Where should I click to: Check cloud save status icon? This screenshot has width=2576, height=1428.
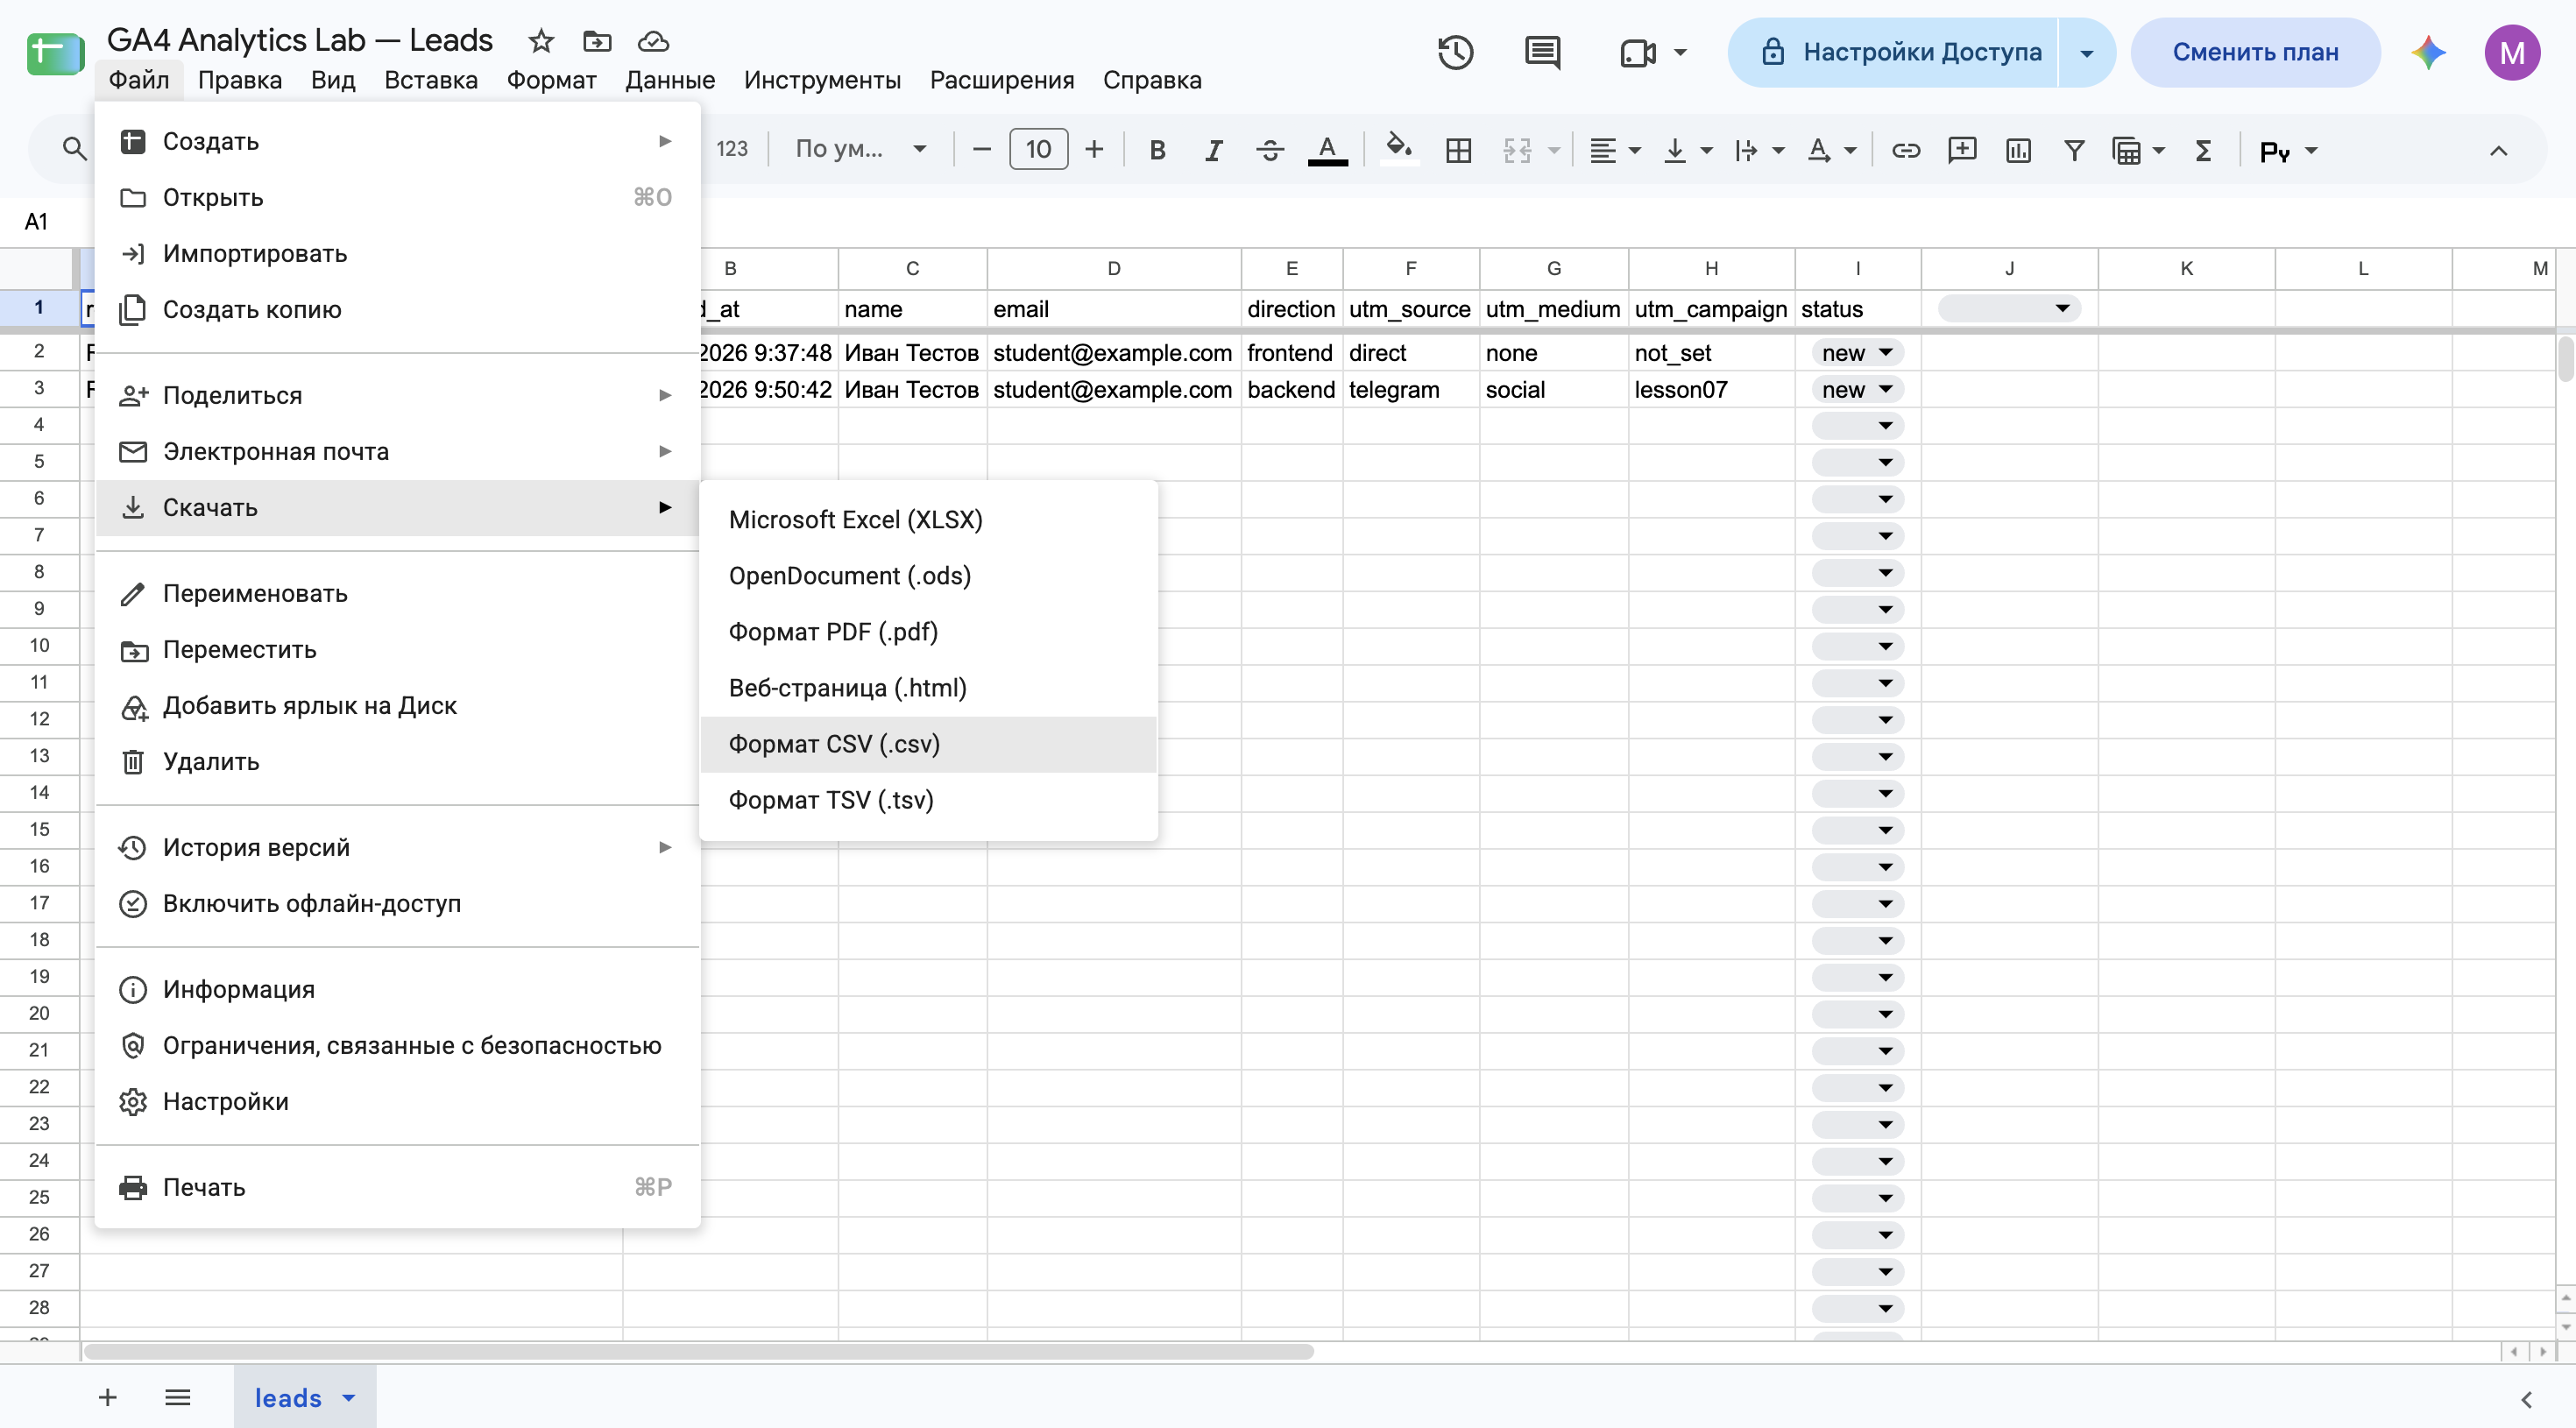(x=653, y=41)
